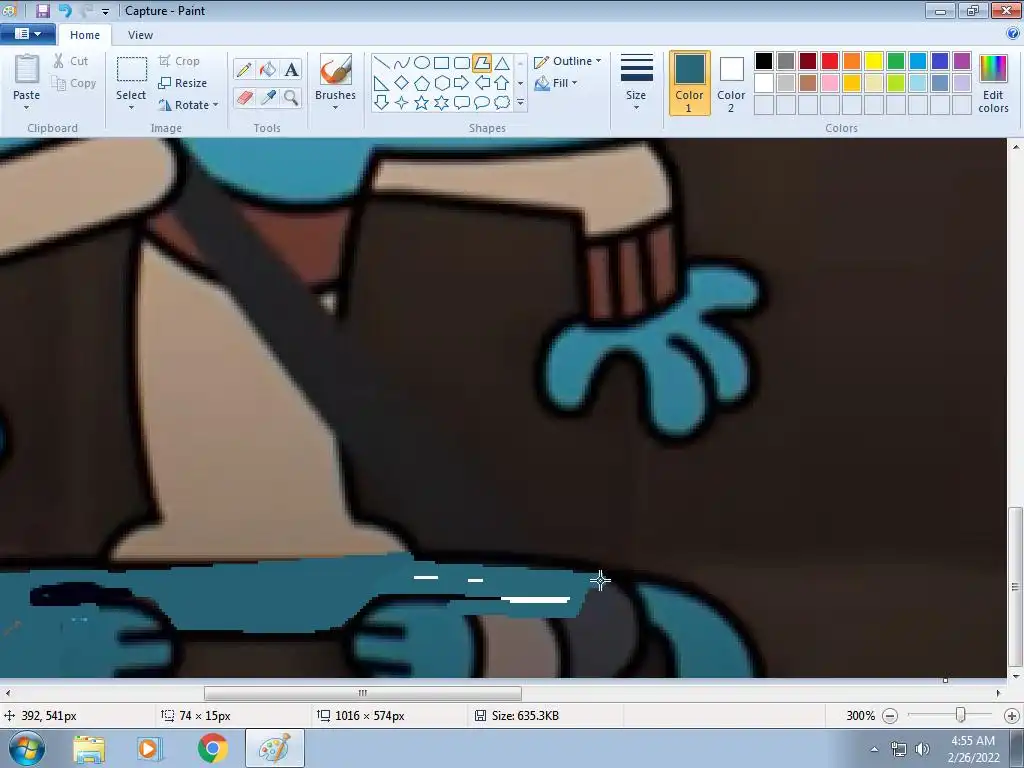This screenshot has width=1024, height=768.
Task: Pick the Diamond shape
Action: pos(402,83)
